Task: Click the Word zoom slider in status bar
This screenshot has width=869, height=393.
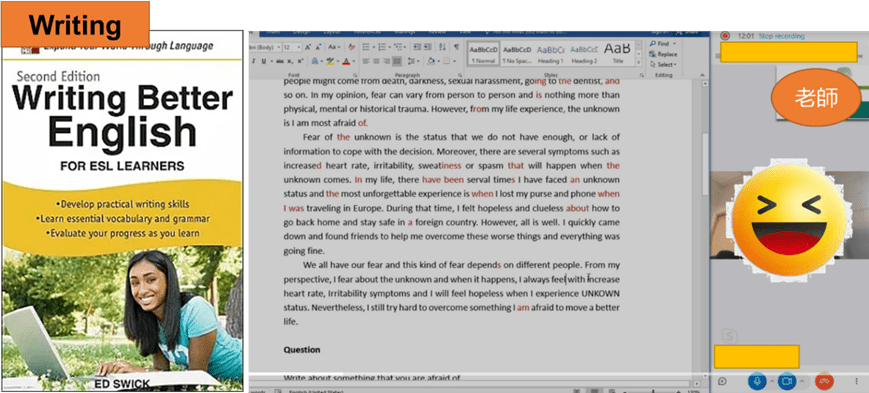Action: tap(653, 391)
